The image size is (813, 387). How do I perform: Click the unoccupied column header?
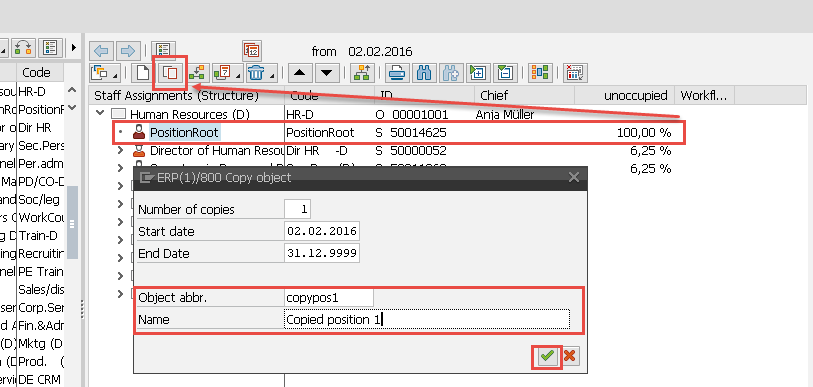click(x=624, y=95)
